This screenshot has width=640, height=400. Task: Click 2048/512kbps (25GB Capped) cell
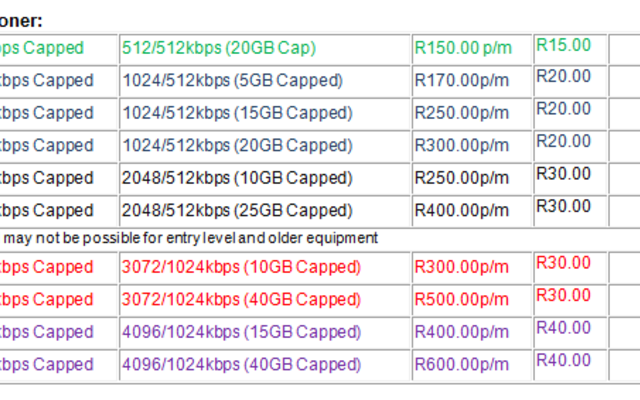(237, 211)
